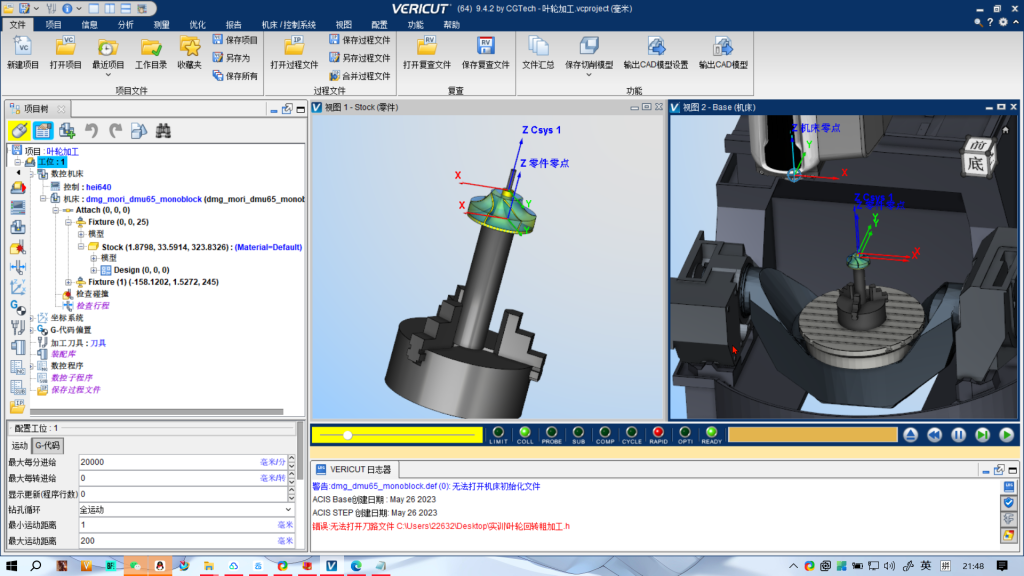1024x576 pixels.
Task: Collapse the Fixture (0, 0, 25) node
Action: click(x=69, y=222)
